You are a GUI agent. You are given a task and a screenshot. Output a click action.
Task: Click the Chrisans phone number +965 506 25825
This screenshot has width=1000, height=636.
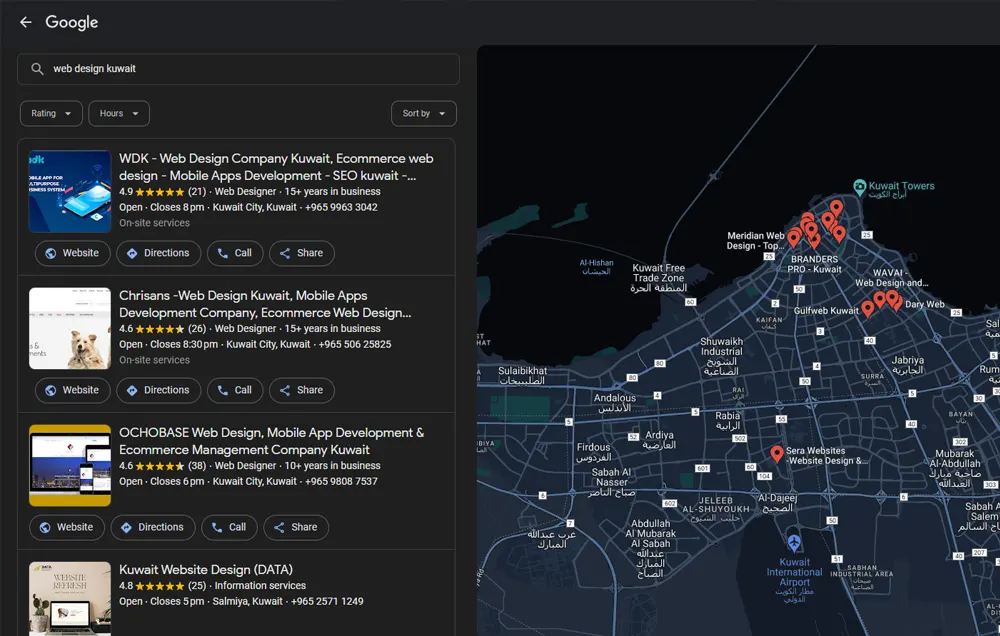point(355,344)
